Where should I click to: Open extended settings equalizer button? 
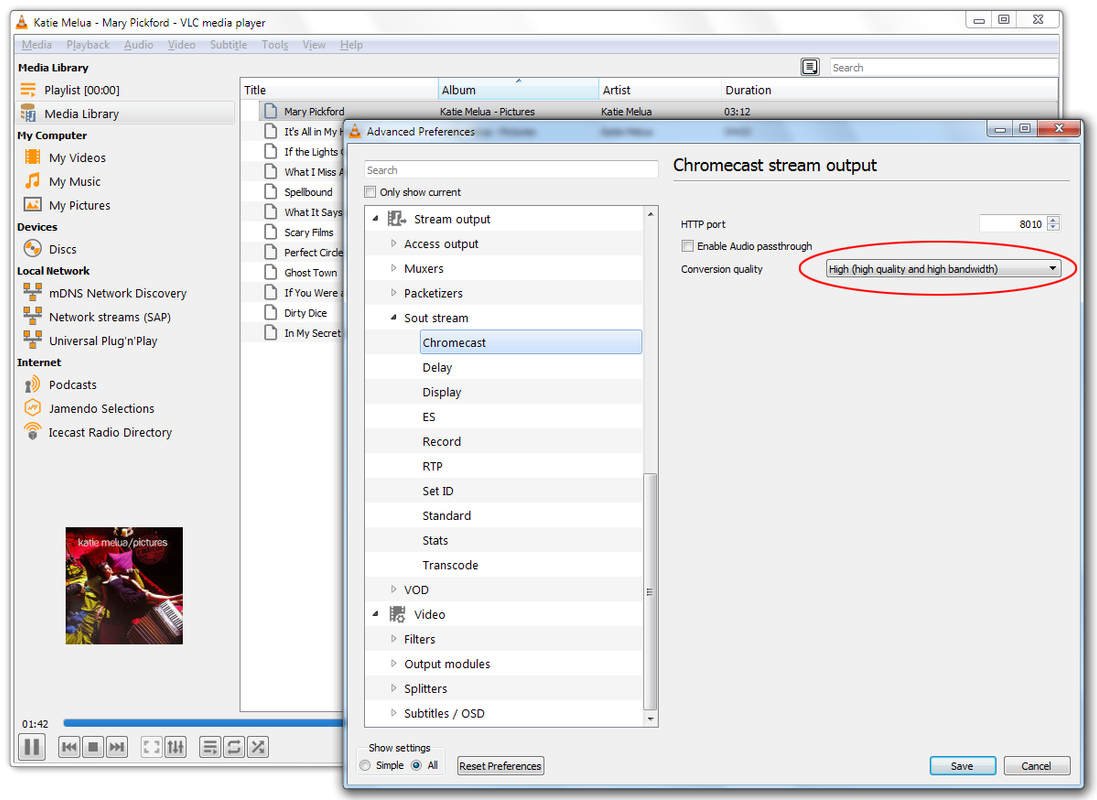click(176, 748)
